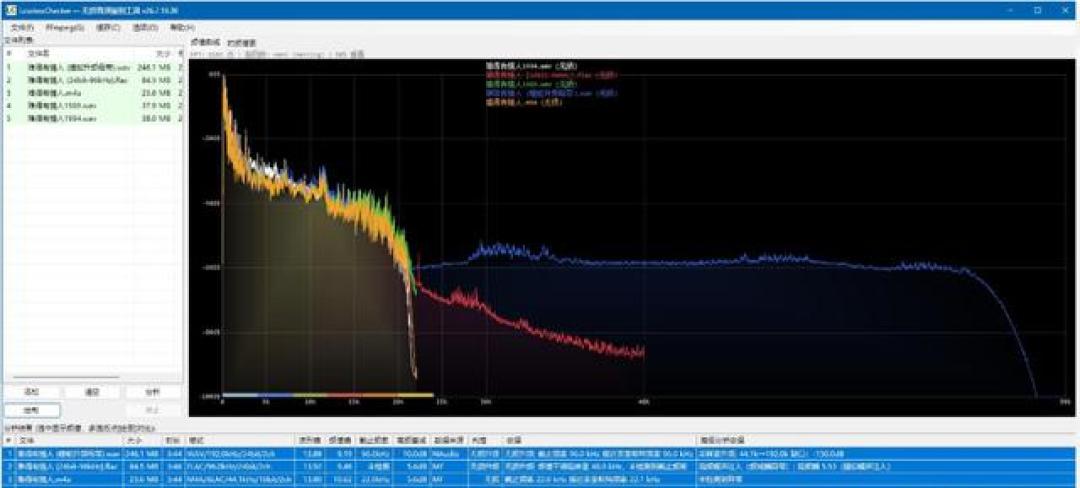Viewport: 1080px width, 488px height.
Task: Maximize the LosslessChecker window
Action: pos(1037,10)
